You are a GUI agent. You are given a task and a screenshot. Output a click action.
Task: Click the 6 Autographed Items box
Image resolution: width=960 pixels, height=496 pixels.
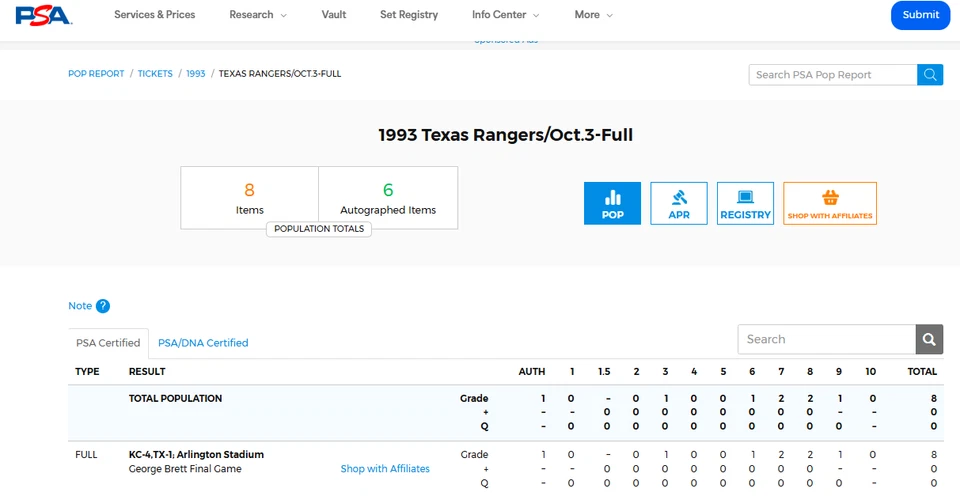coord(388,198)
